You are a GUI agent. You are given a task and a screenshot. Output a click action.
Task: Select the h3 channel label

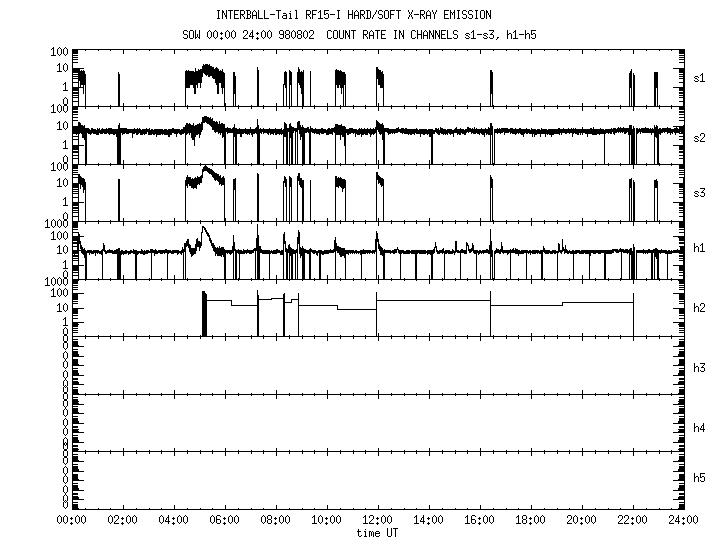[x=699, y=368]
